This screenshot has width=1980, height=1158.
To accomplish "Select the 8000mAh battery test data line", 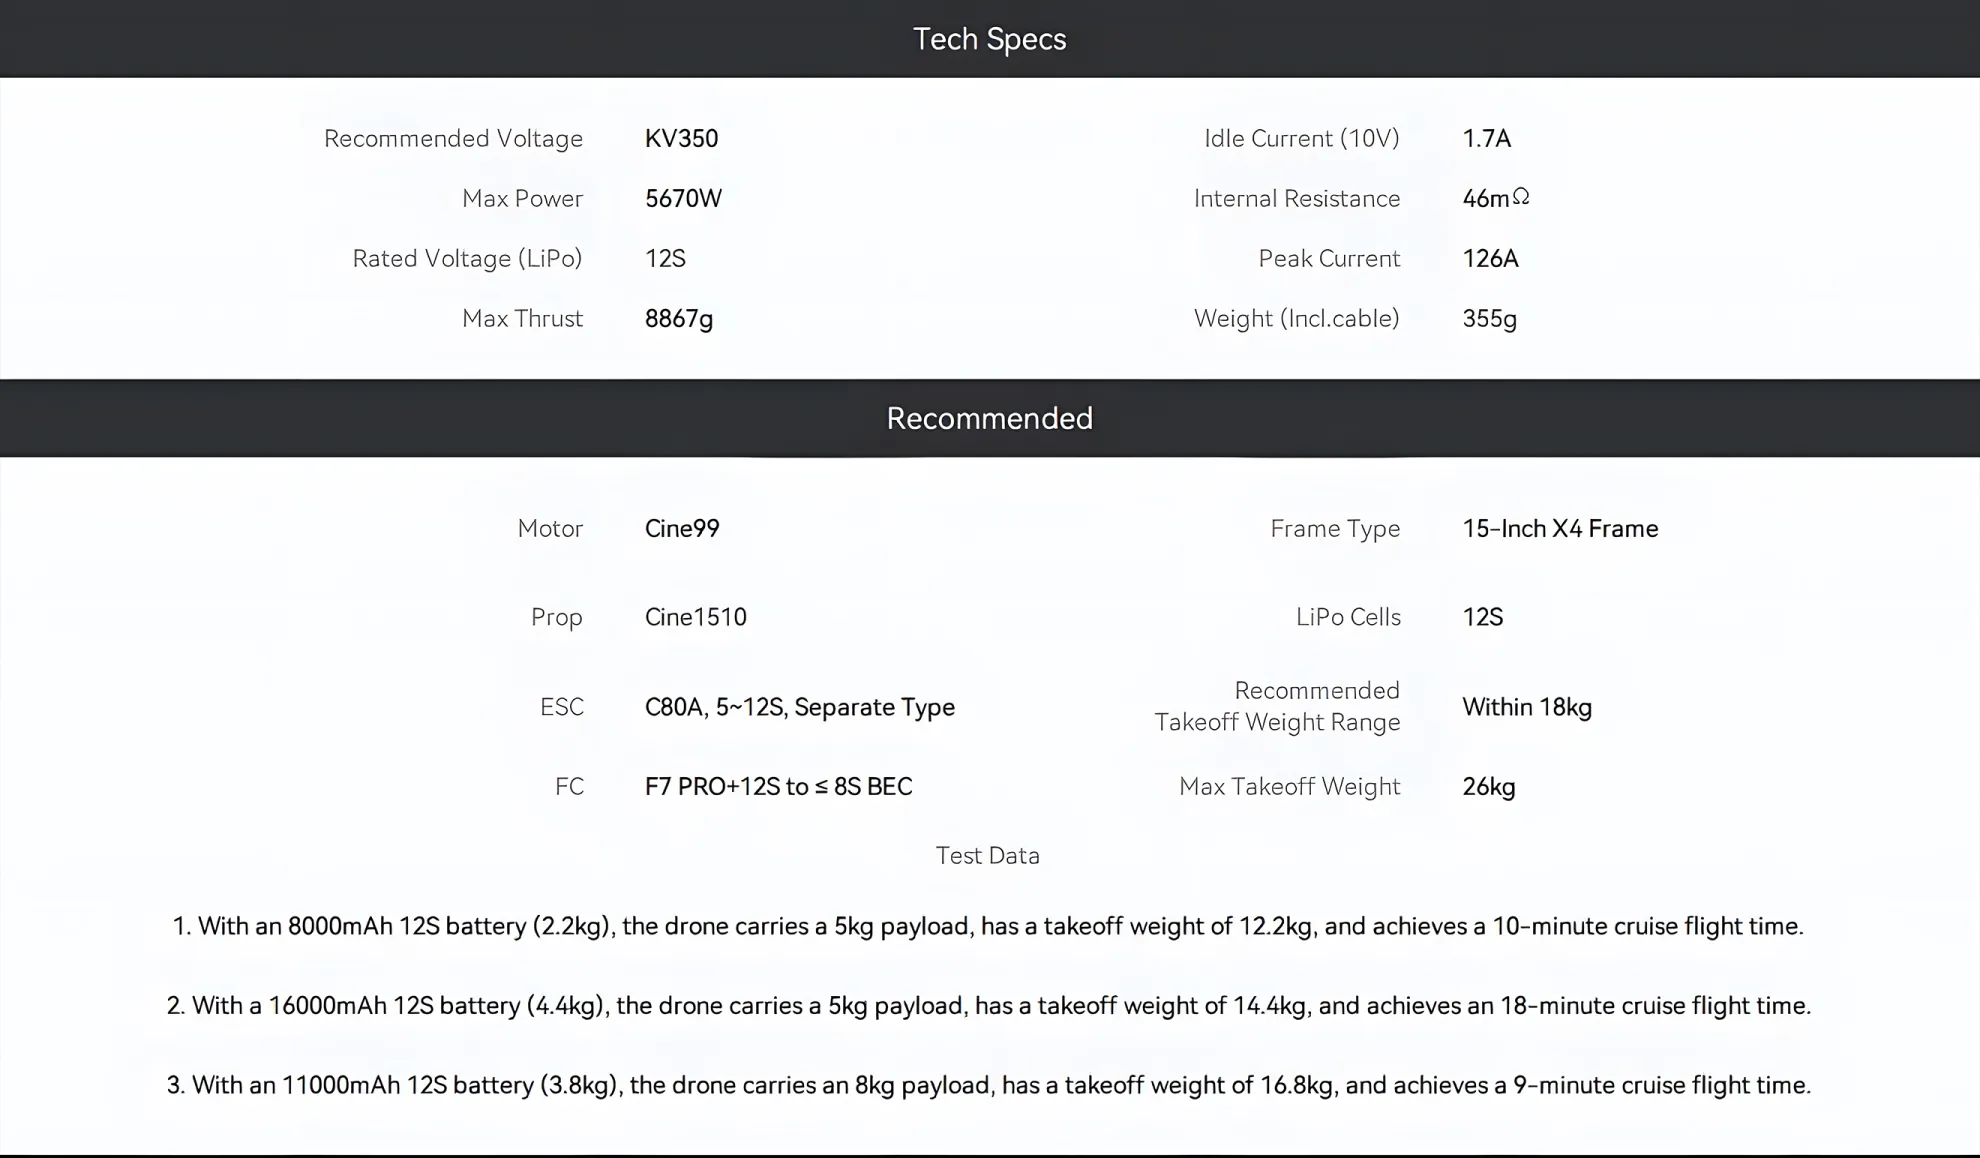I will coord(988,926).
